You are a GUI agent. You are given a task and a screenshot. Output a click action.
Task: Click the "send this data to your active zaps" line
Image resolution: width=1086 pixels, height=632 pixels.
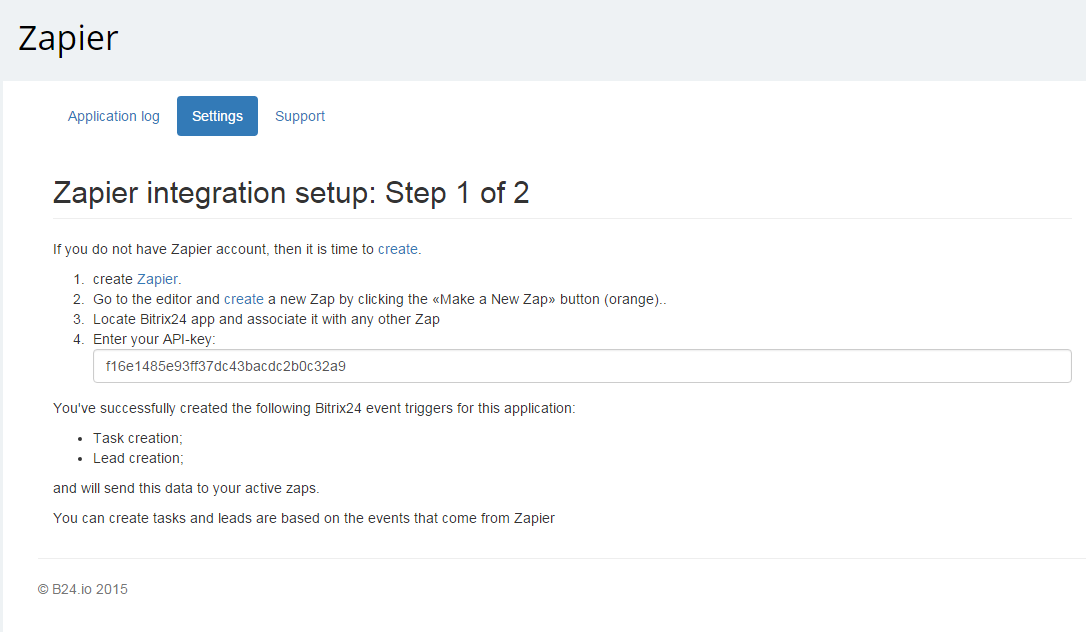[186, 488]
